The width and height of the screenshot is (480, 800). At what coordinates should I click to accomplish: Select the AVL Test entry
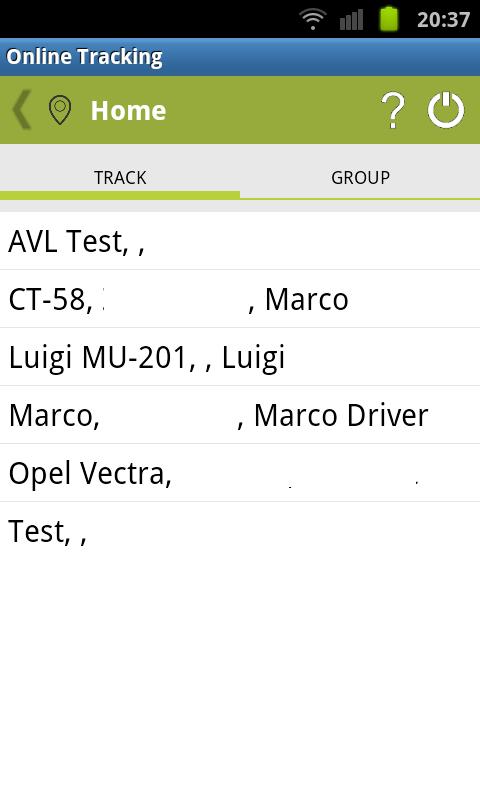pos(240,241)
